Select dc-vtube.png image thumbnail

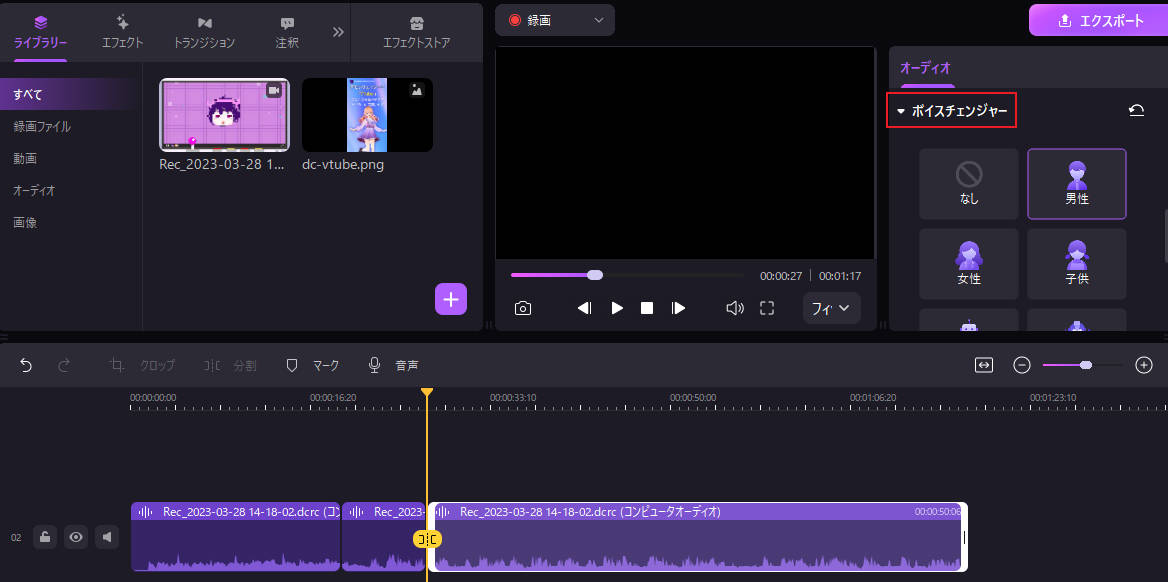coord(367,116)
